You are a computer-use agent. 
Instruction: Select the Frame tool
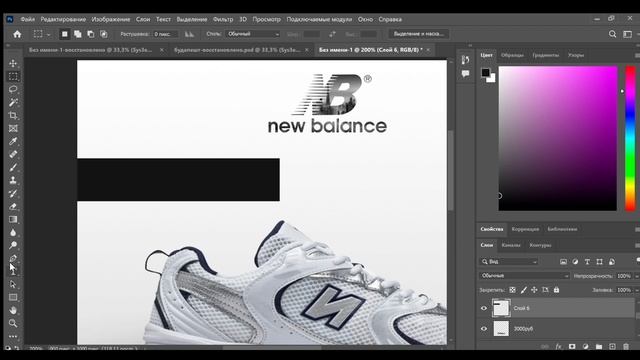tap(13, 129)
